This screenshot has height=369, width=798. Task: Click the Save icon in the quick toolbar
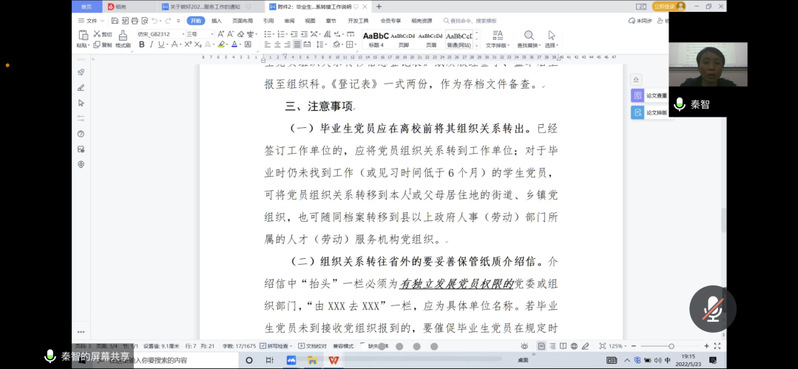115,21
